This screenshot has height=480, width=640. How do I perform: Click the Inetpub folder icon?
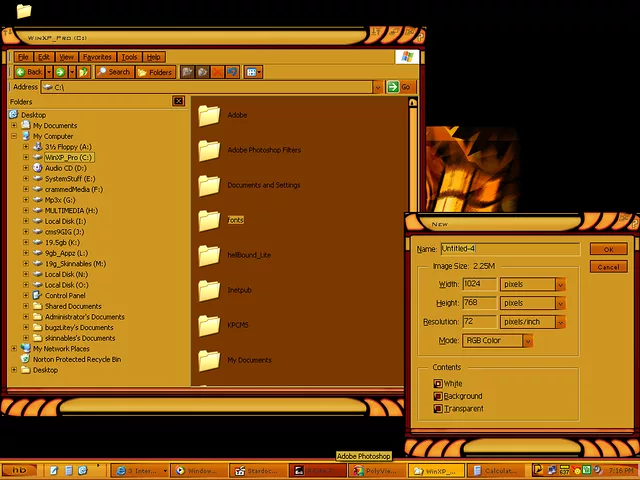click(209, 290)
